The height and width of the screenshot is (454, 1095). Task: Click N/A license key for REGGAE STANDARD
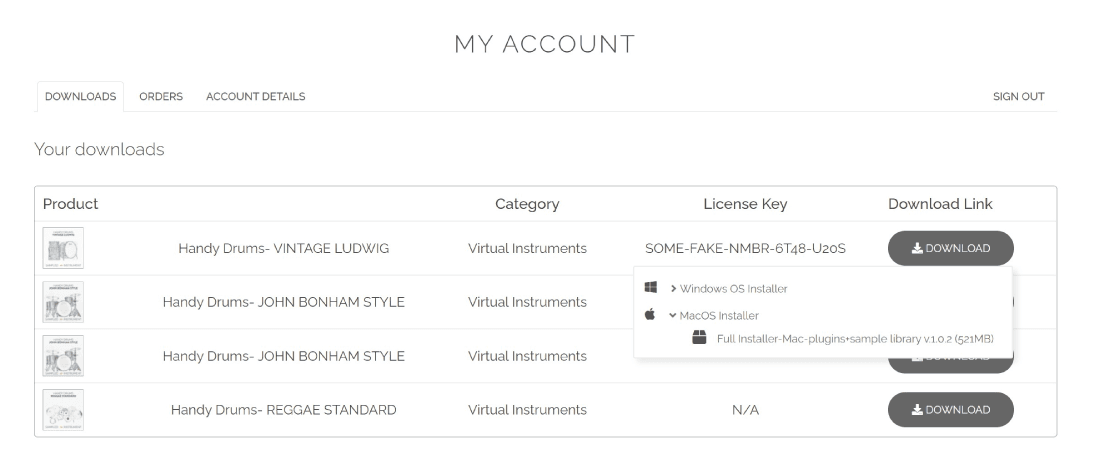pos(745,410)
